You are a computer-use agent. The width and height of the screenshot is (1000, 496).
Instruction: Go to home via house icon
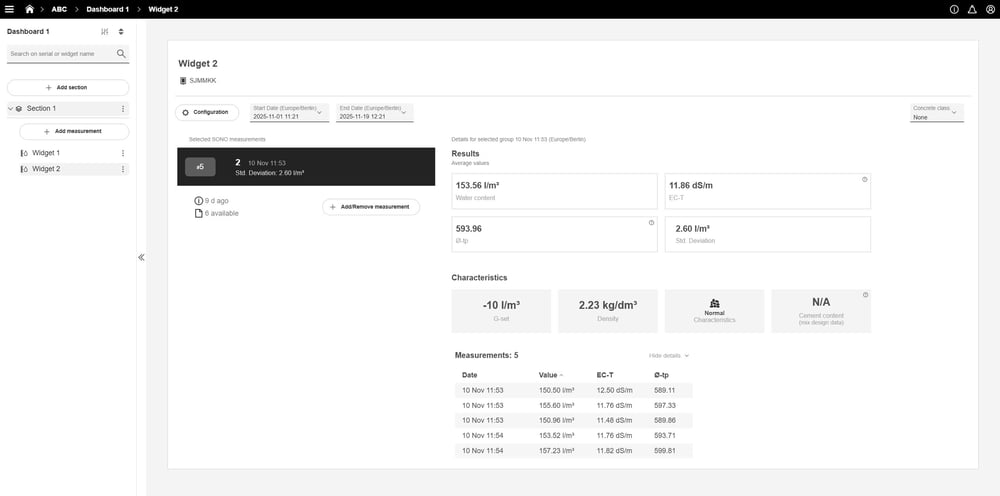click(30, 9)
